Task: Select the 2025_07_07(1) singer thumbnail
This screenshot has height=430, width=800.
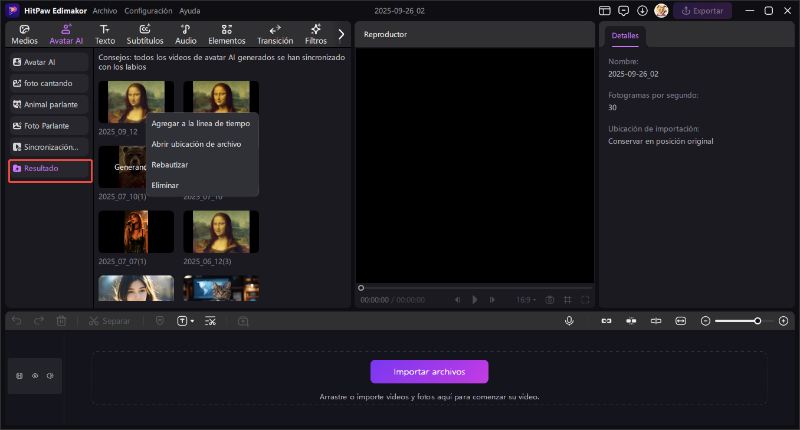Action: click(136, 232)
